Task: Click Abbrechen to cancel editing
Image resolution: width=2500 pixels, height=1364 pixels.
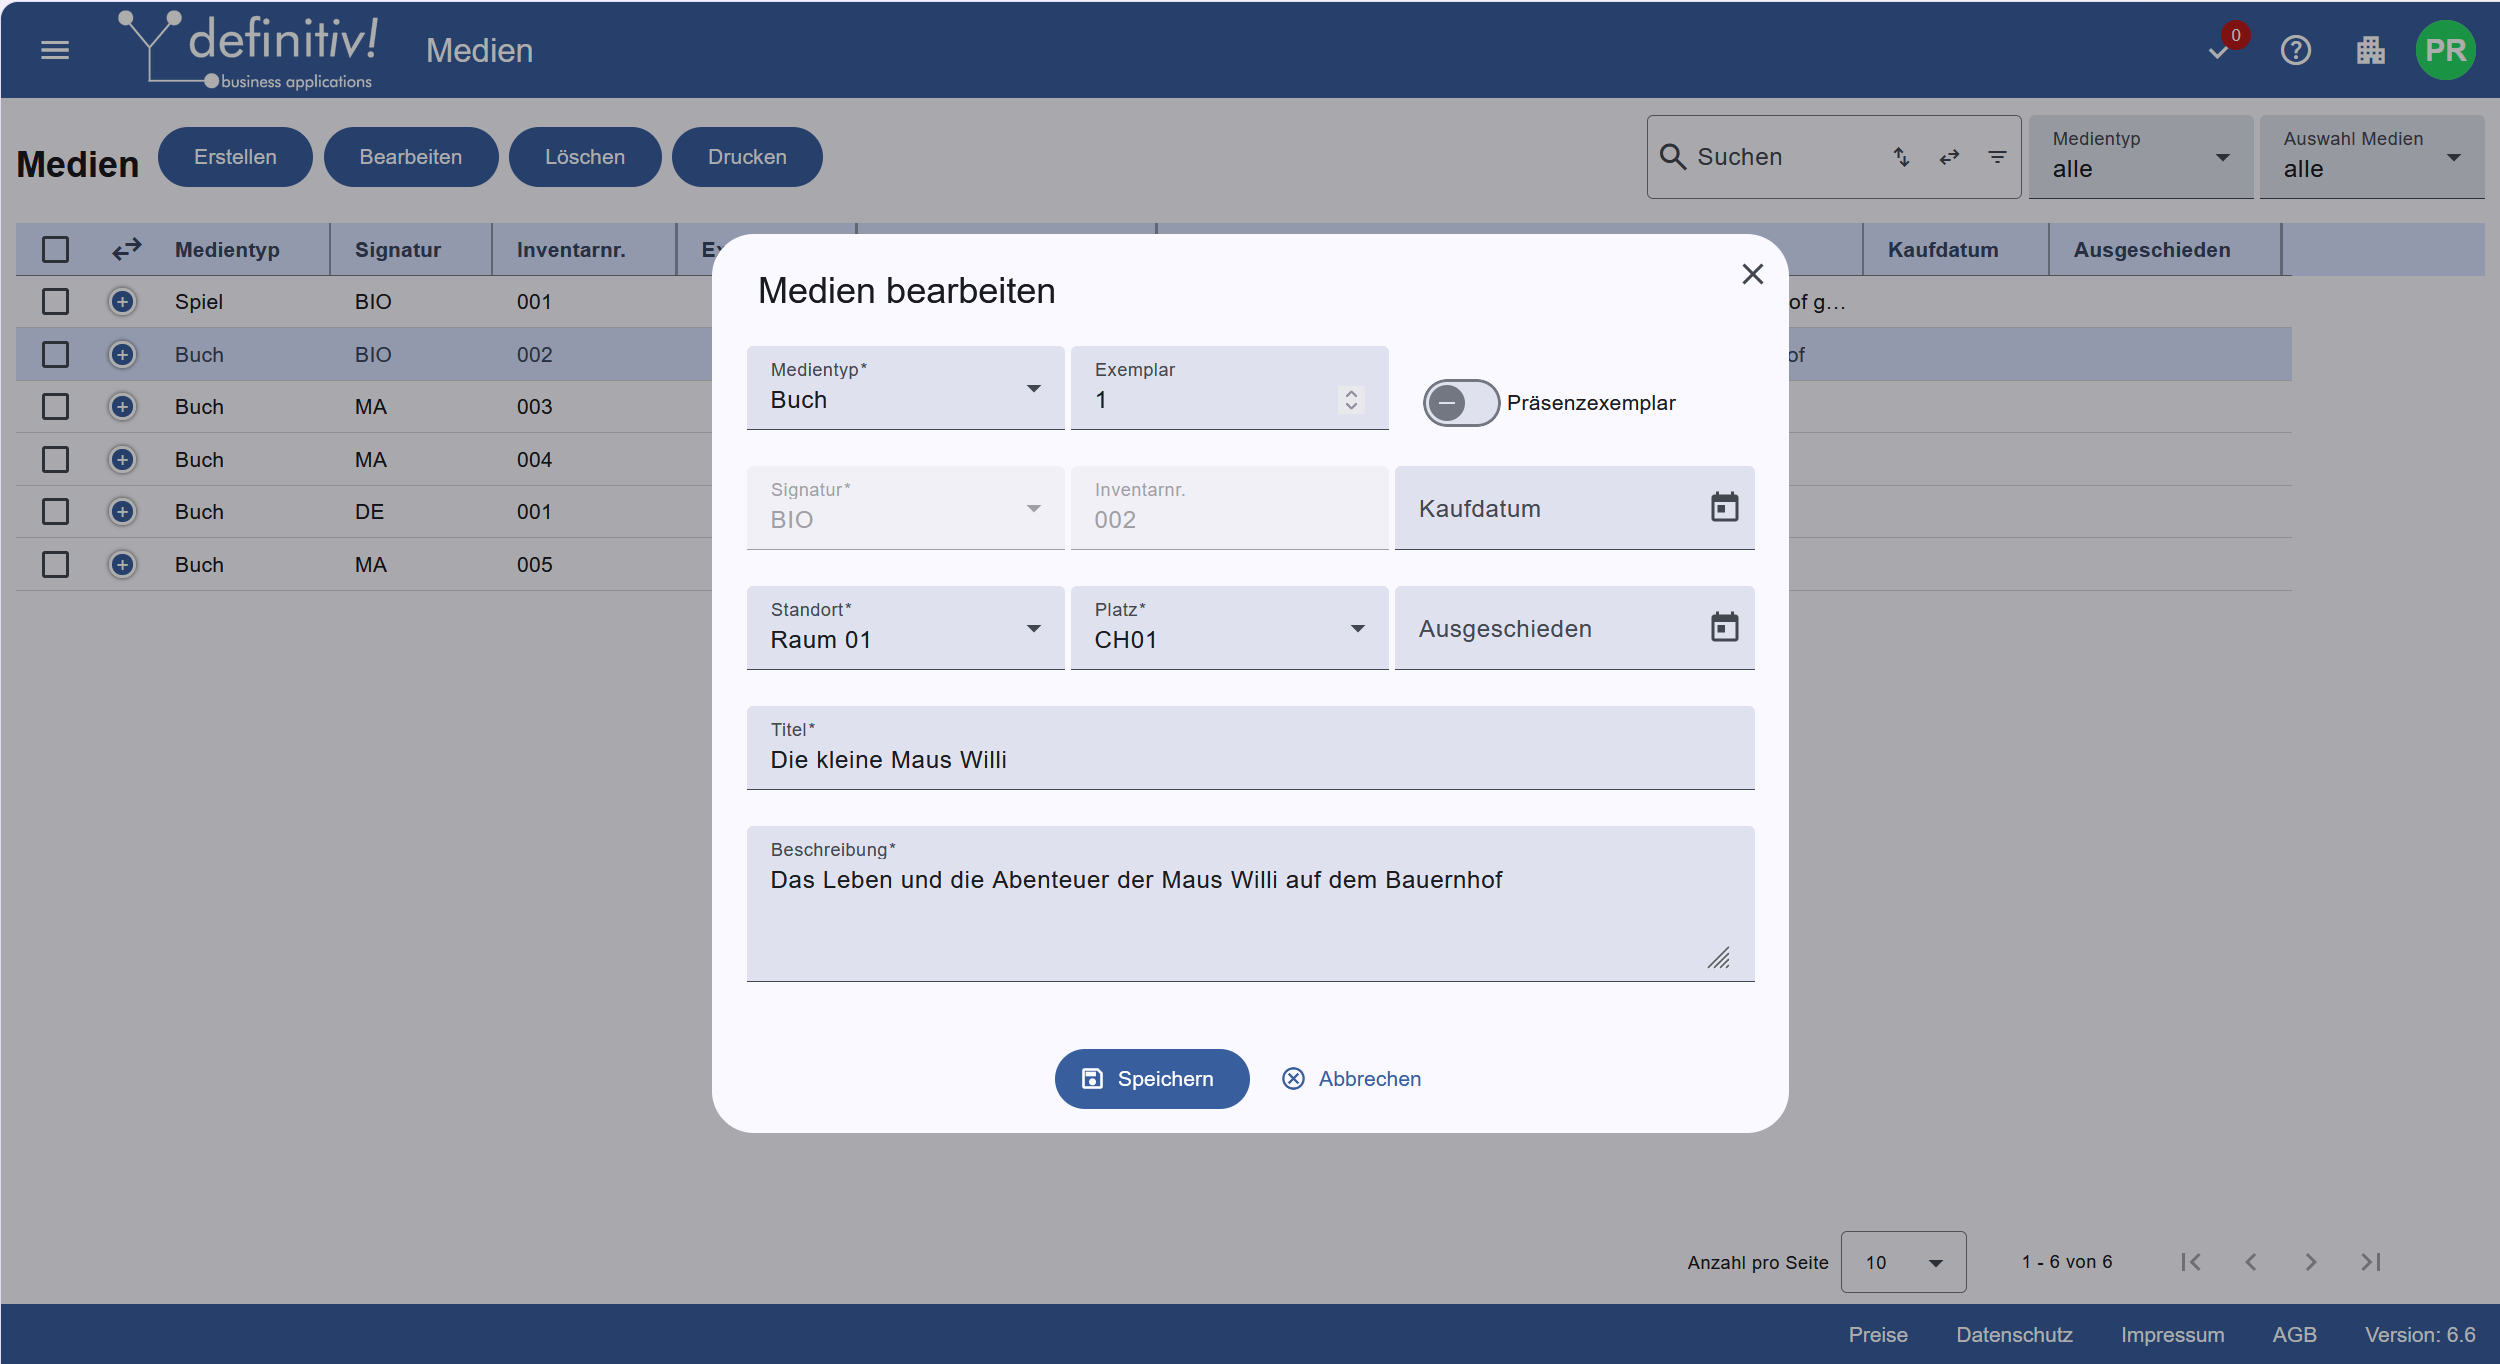Action: tap(1351, 1078)
